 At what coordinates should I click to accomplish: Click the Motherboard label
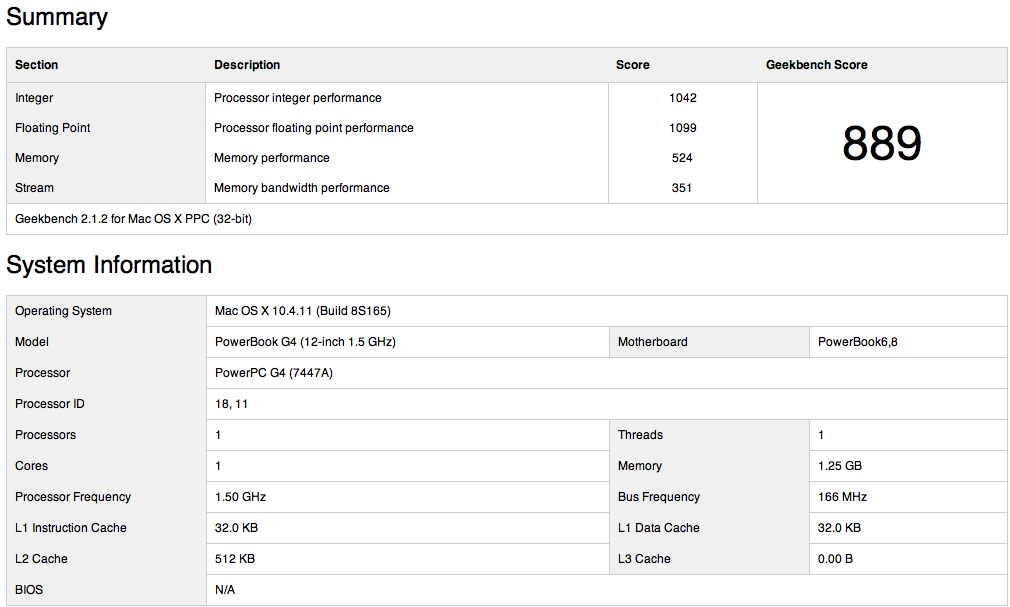tap(653, 342)
